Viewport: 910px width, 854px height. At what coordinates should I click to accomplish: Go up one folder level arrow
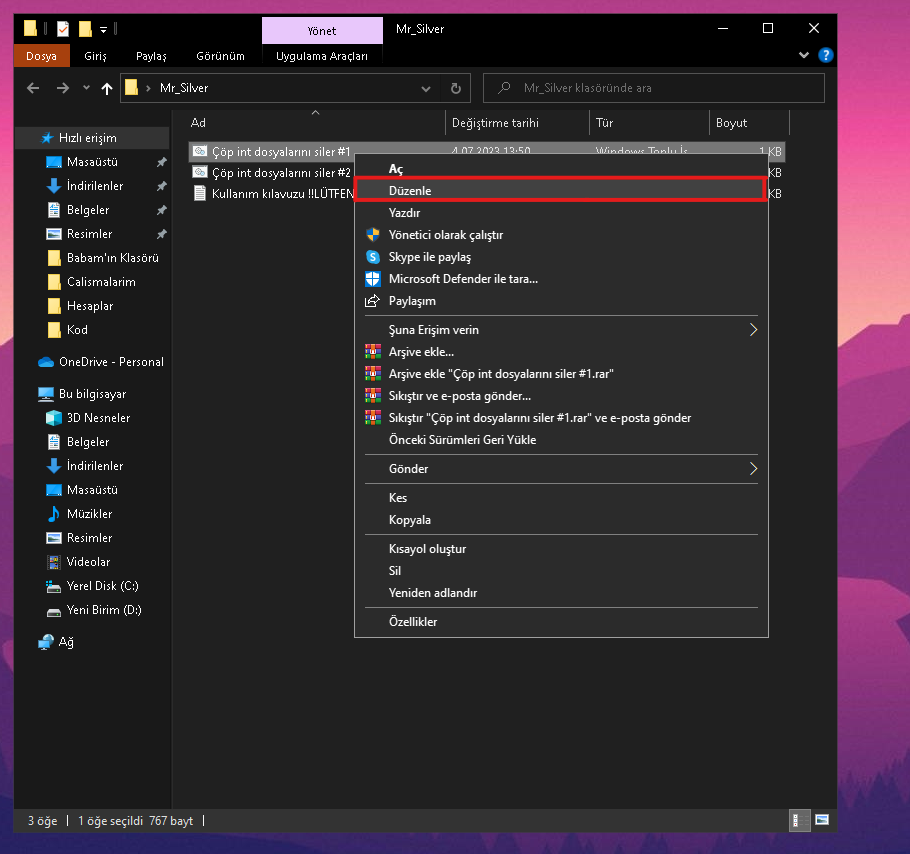tap(107, 88)
